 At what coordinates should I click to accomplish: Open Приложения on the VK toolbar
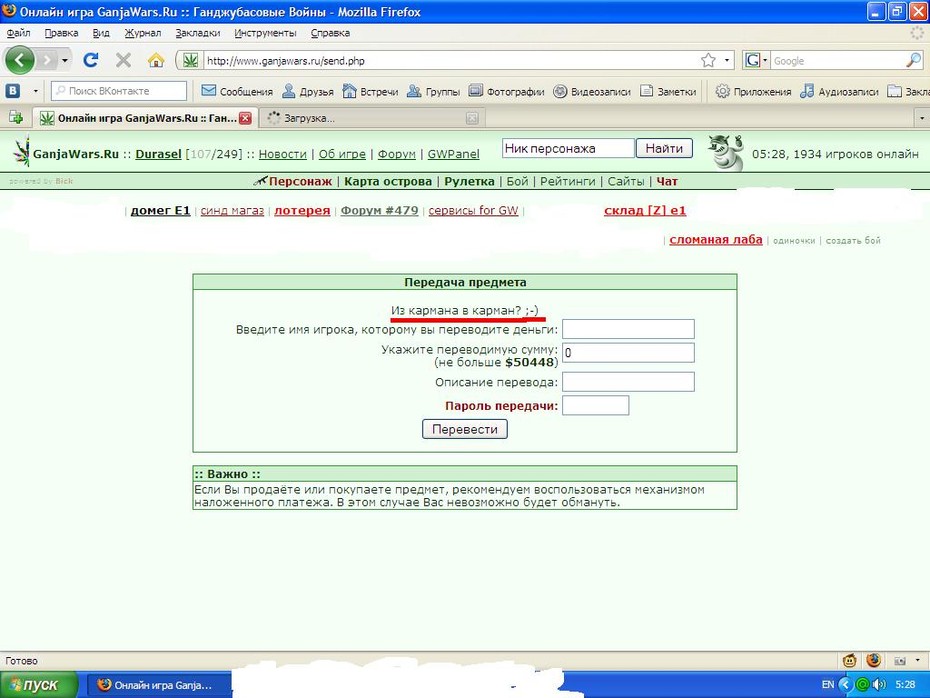[753, 91]
